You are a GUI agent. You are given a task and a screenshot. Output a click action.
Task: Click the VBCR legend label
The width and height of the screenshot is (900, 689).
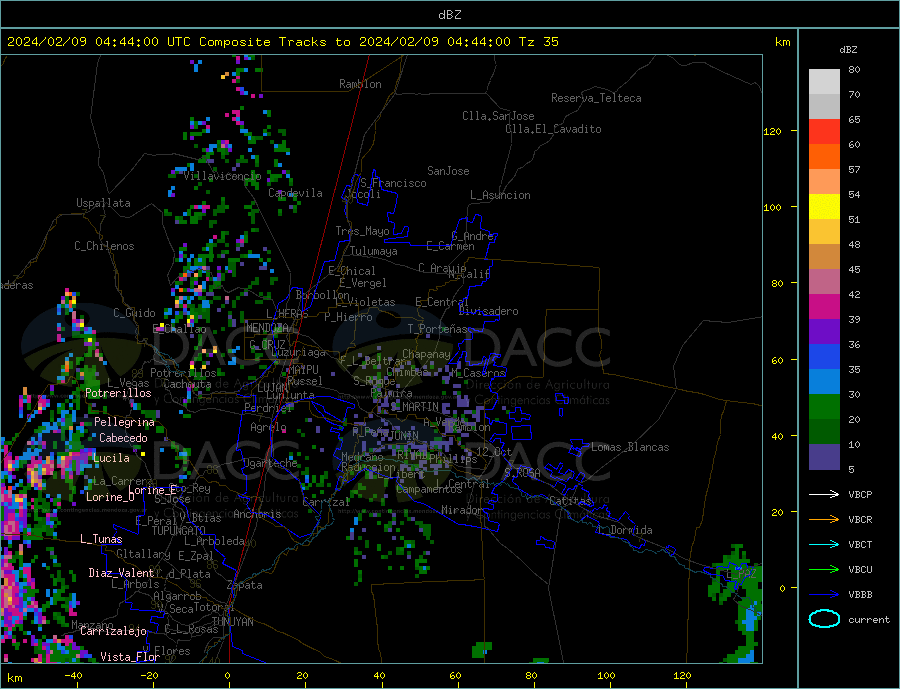860,520
